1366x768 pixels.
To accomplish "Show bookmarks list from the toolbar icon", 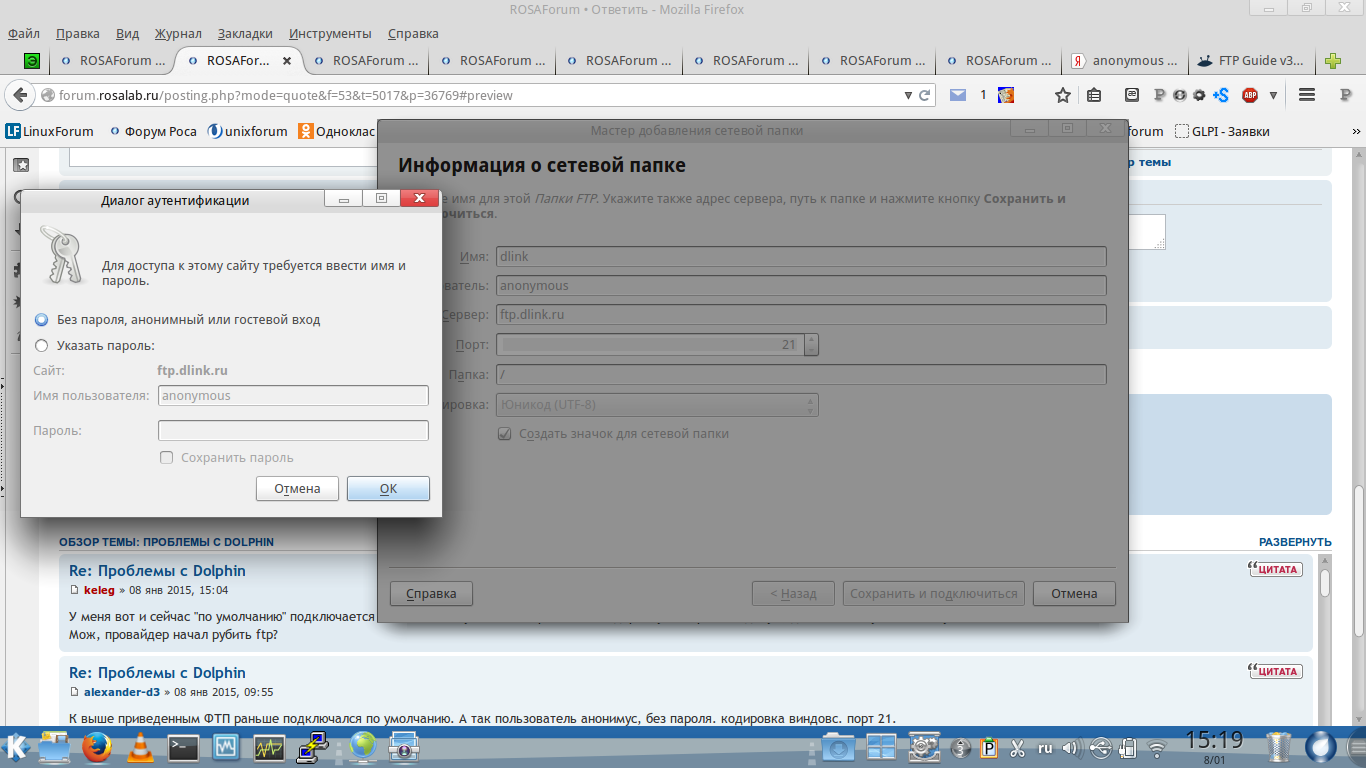I will 1094,95.
